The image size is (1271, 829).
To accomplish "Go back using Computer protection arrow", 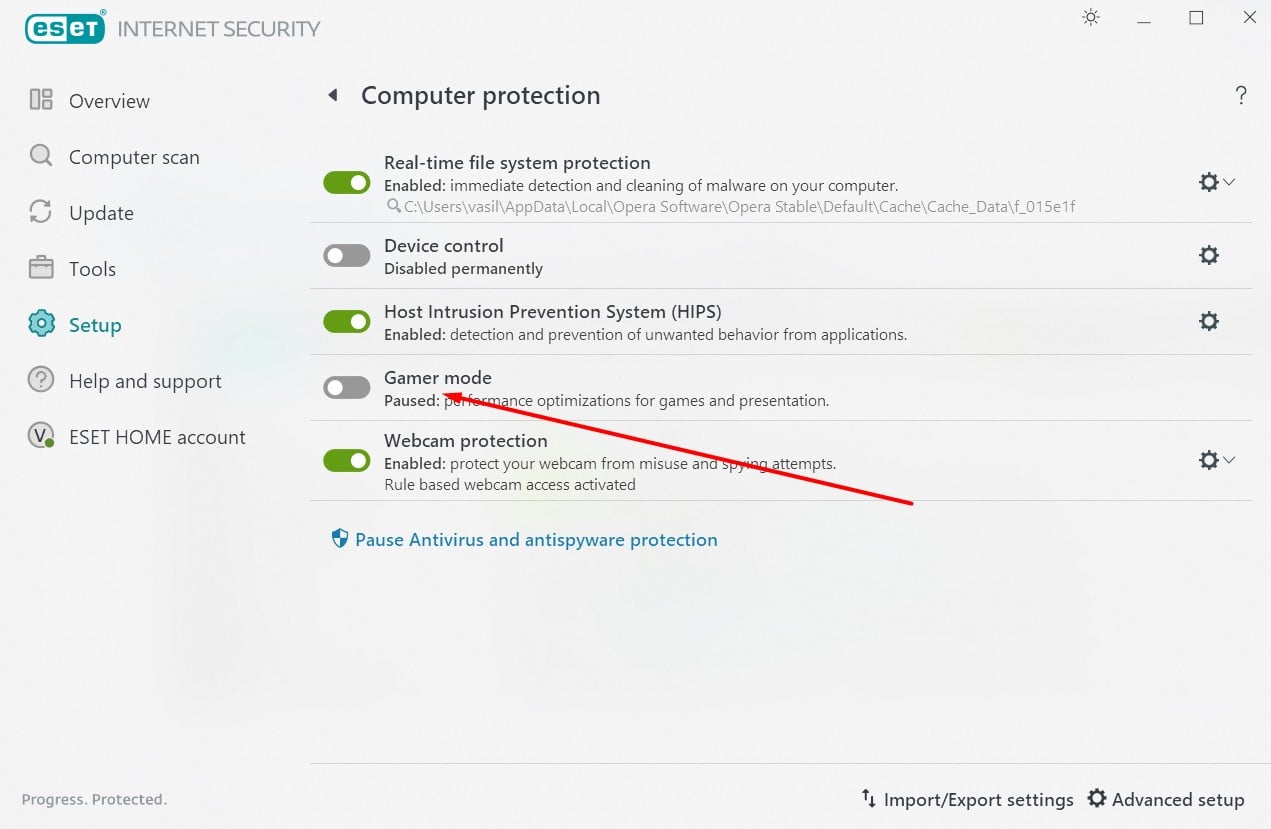I will coord(333,96).
